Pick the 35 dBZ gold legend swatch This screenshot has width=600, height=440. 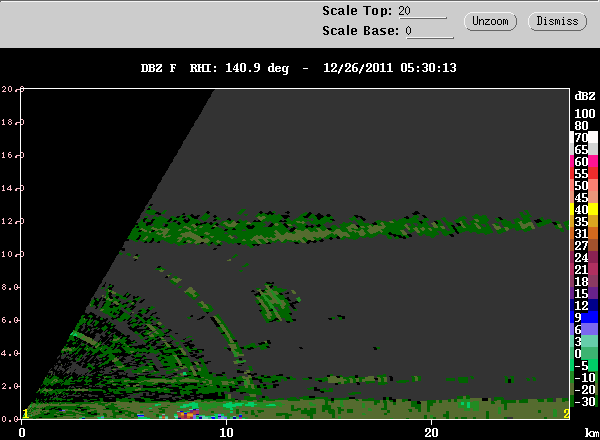(x=593, y=221)
